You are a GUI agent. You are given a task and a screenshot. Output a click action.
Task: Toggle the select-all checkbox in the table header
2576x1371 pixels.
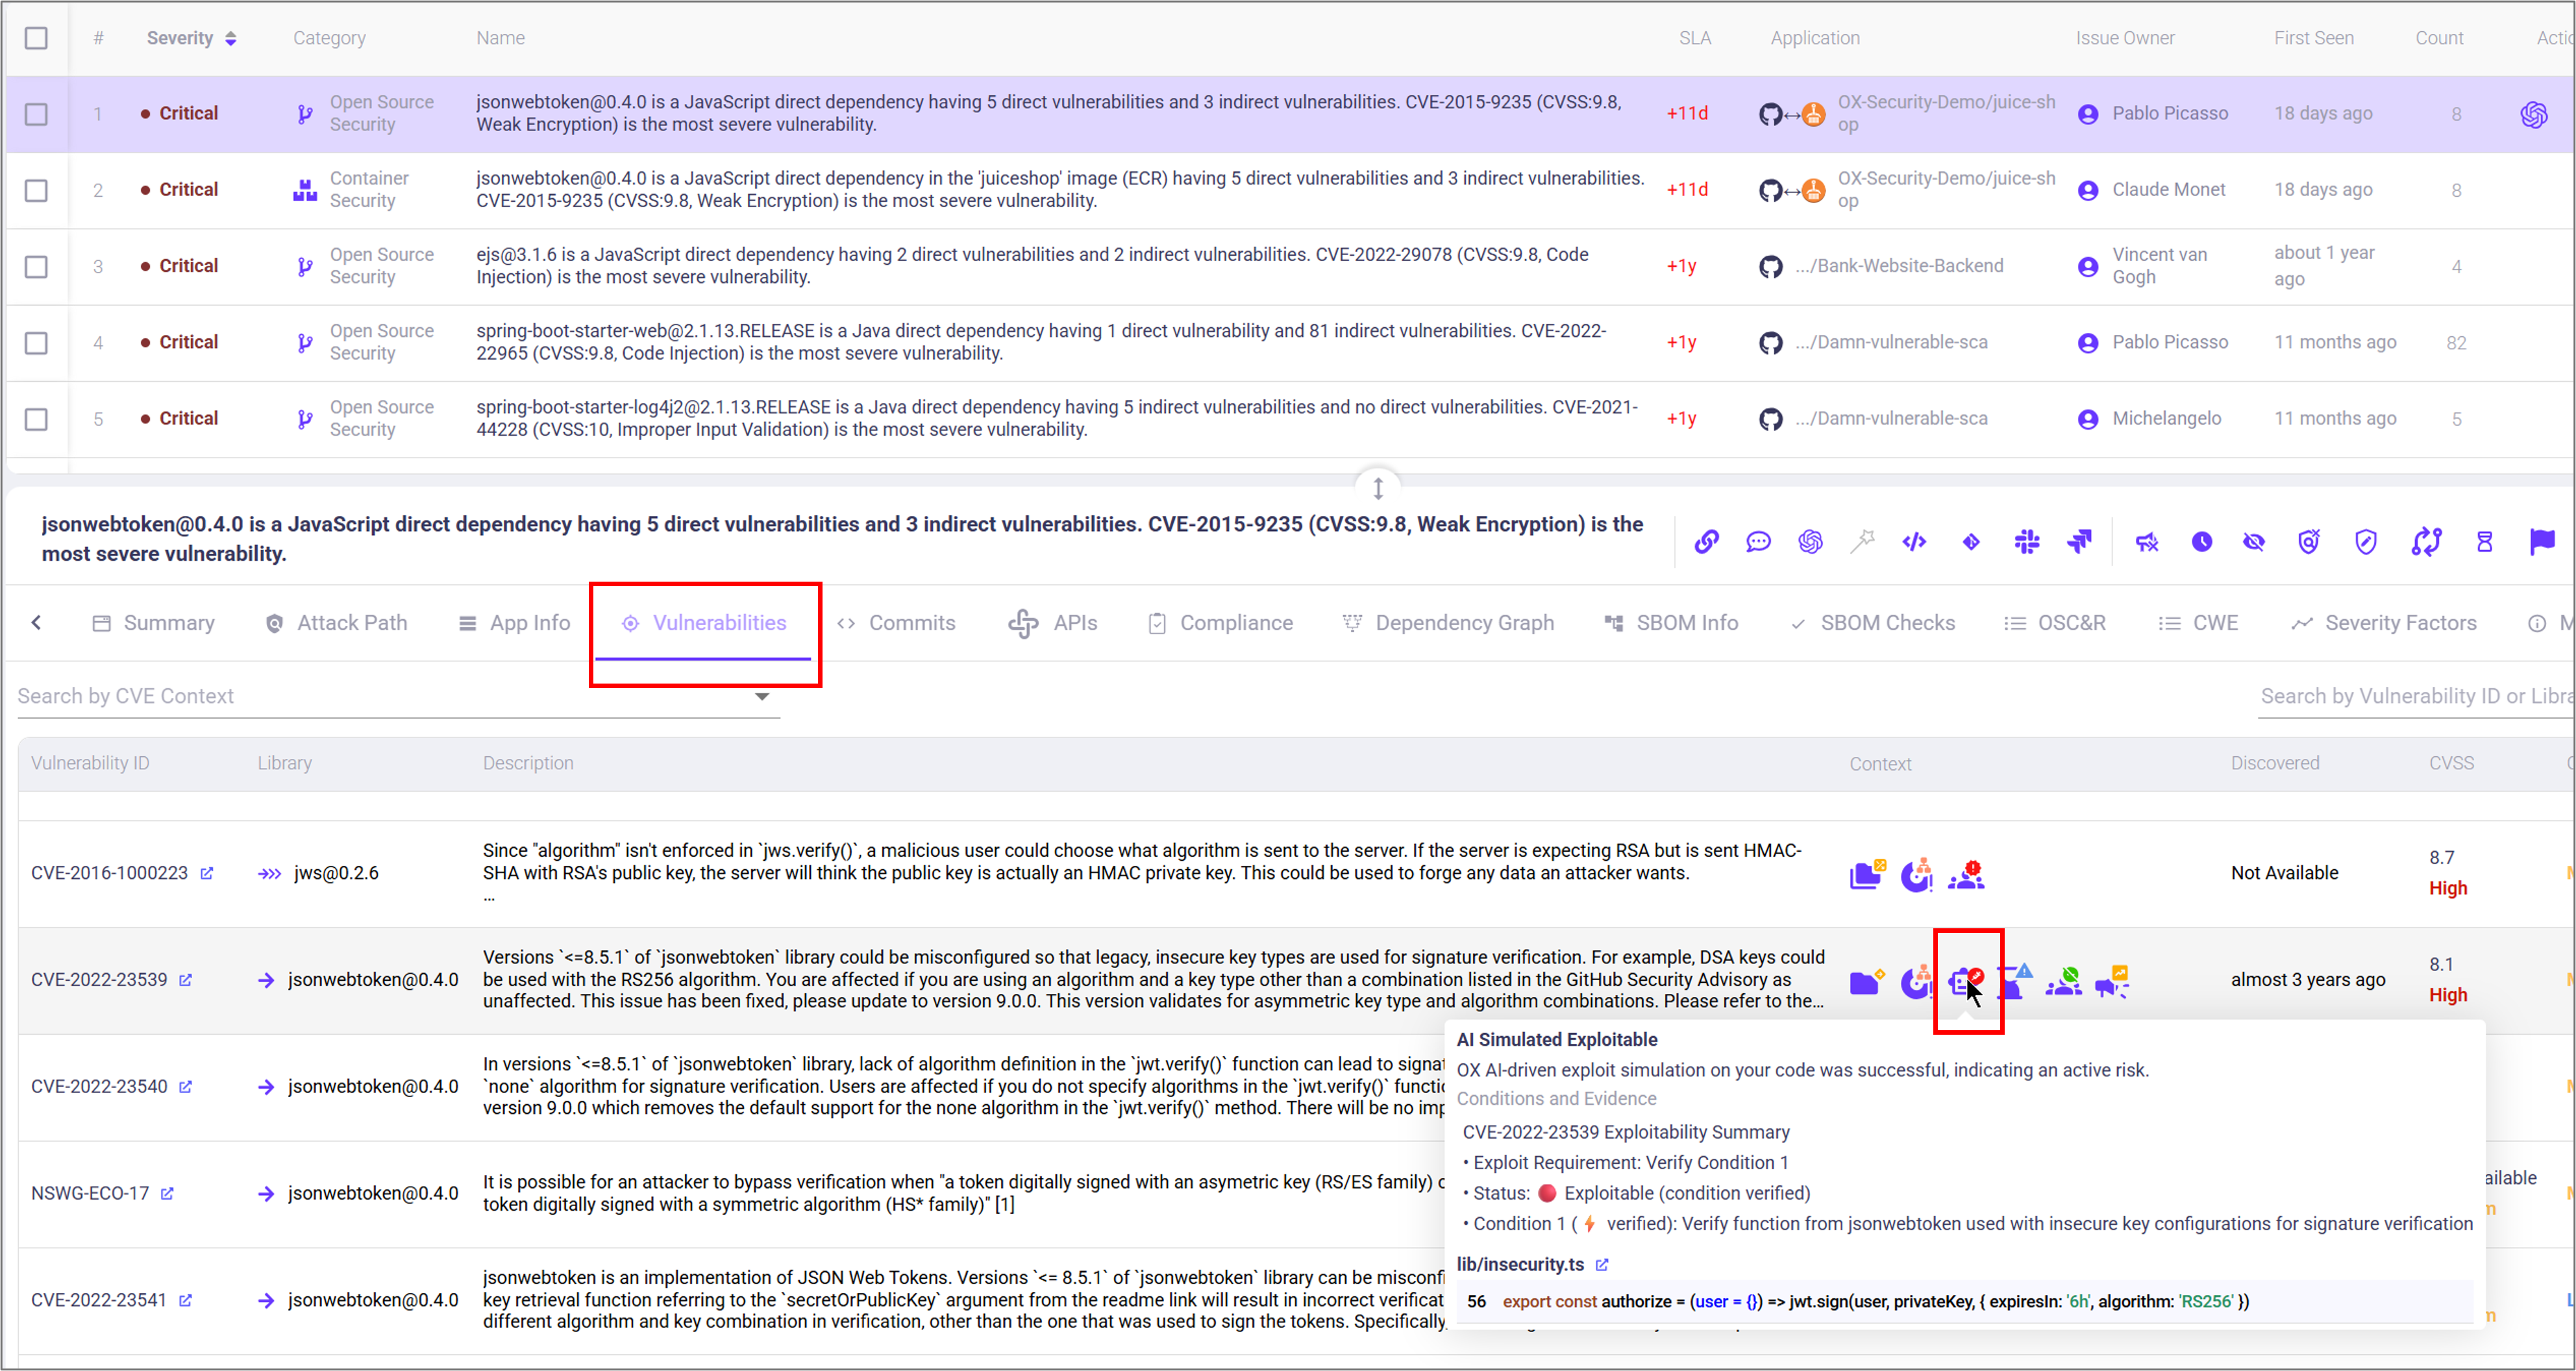coord(36,38)
